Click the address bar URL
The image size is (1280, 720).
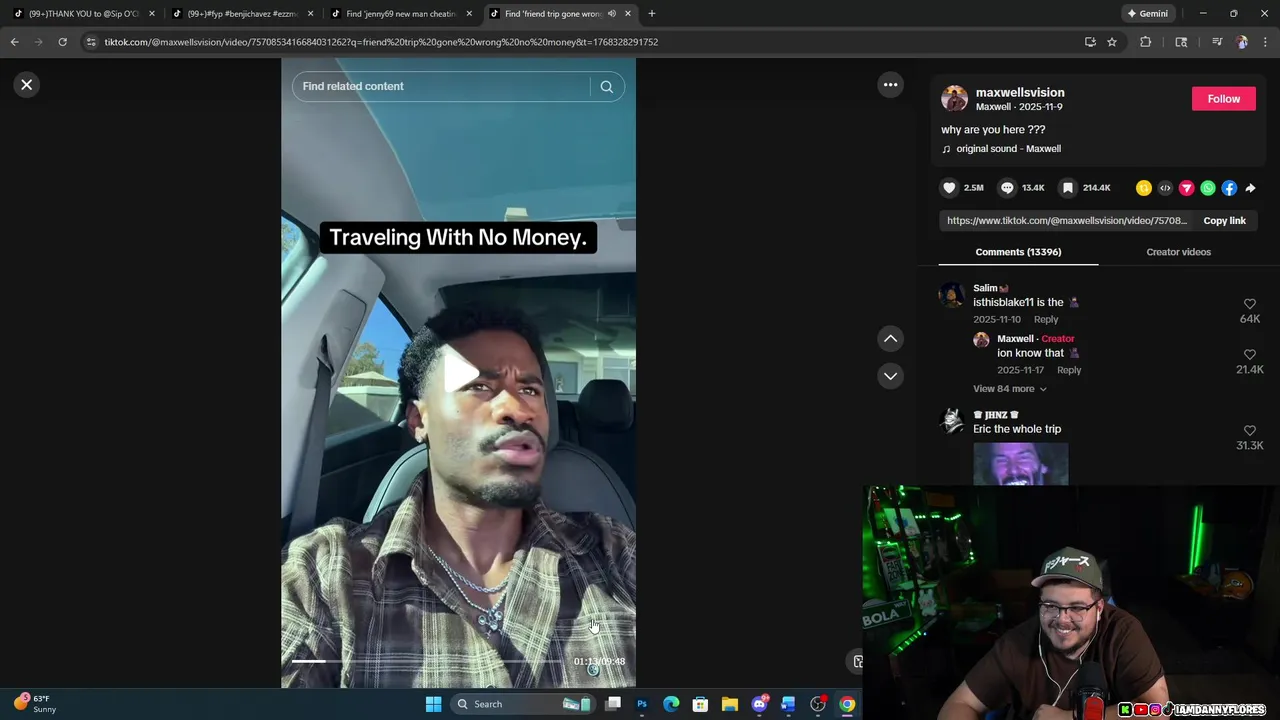[x=381, y=42]
